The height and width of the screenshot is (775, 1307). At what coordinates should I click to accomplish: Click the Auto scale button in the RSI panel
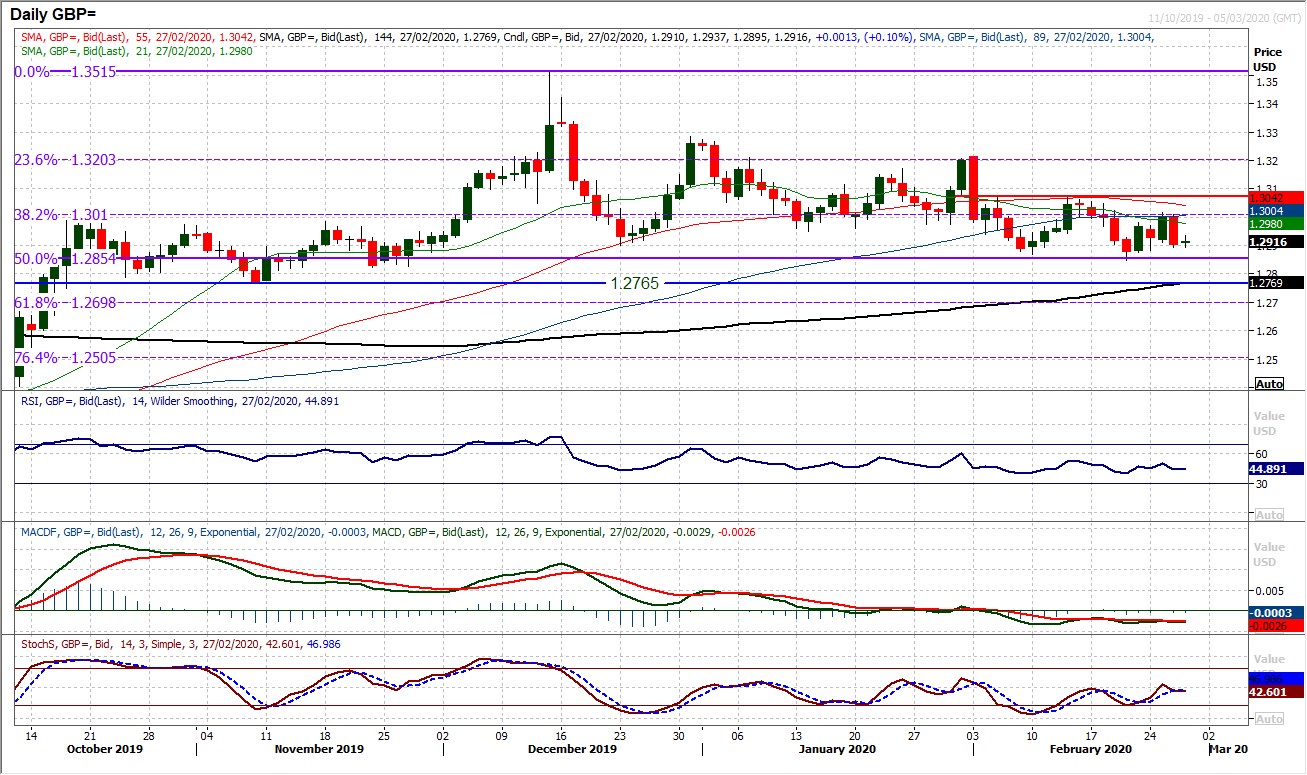tap(1269, 514)
